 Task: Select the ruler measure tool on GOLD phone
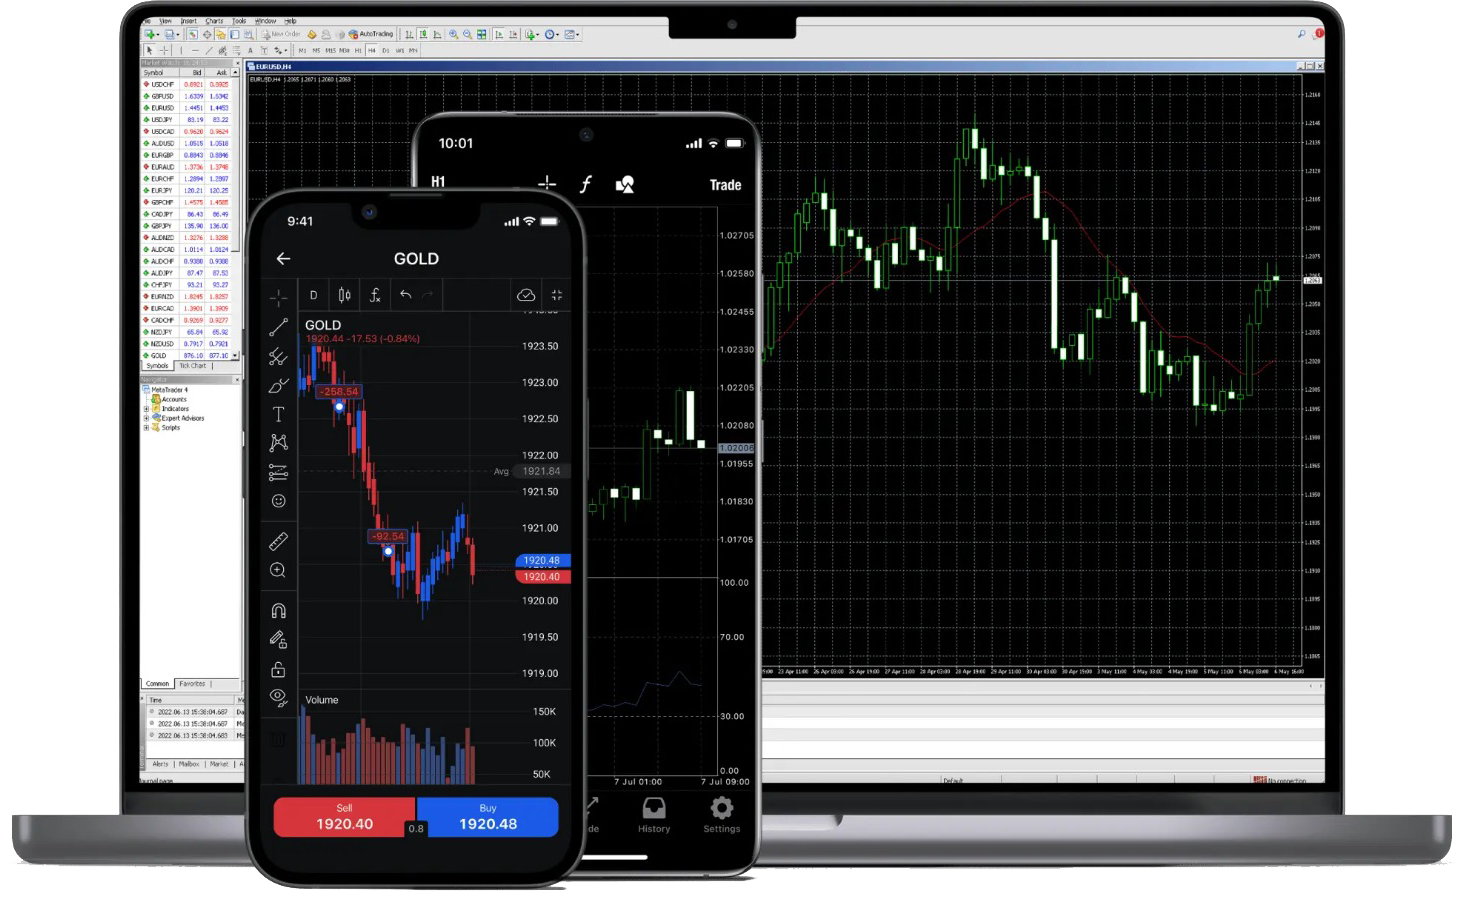pos(278,541)
